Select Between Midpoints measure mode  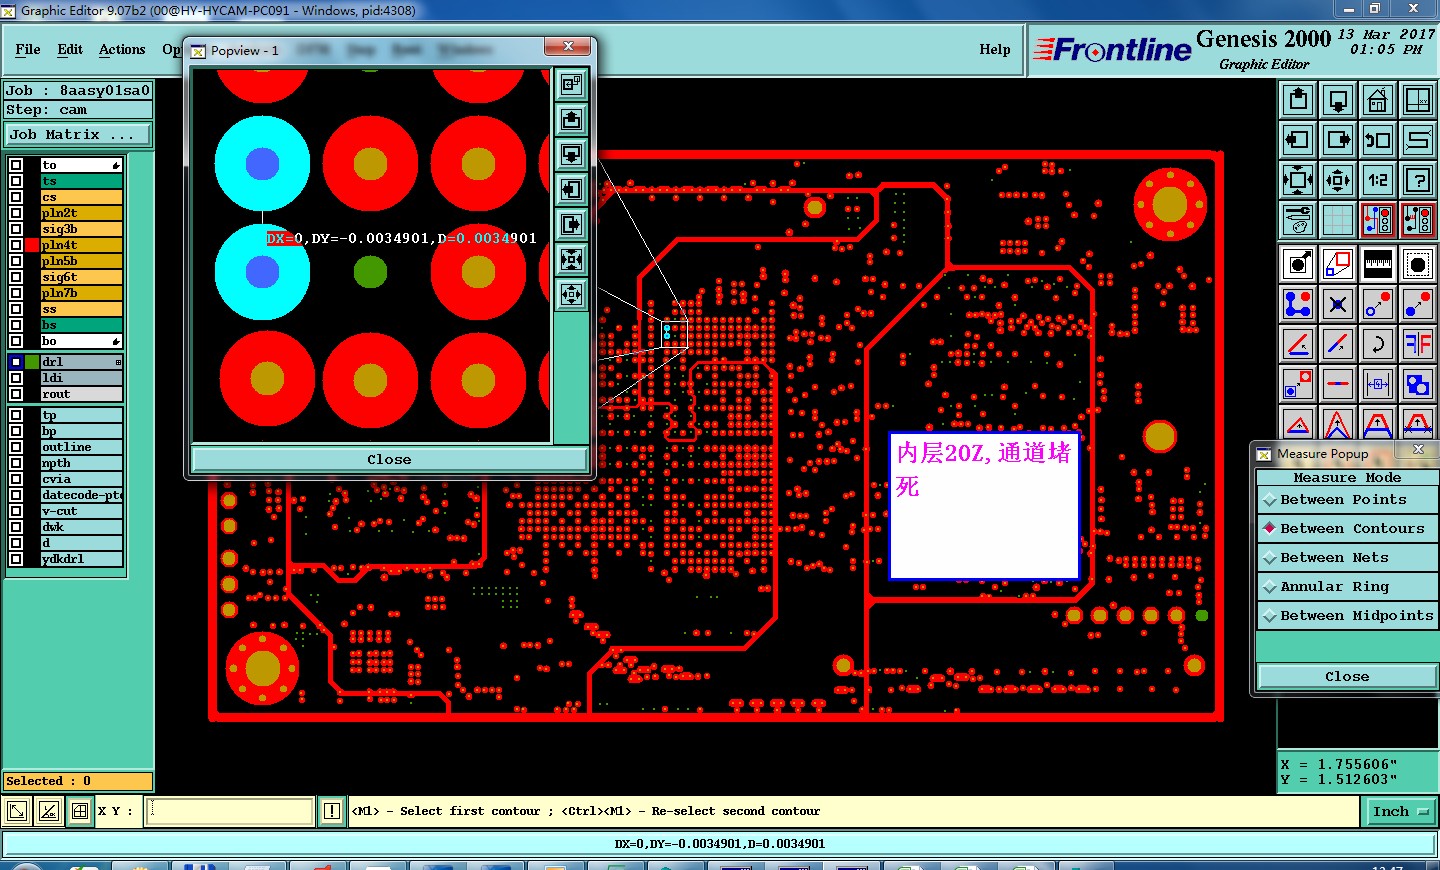point(1347,616)
